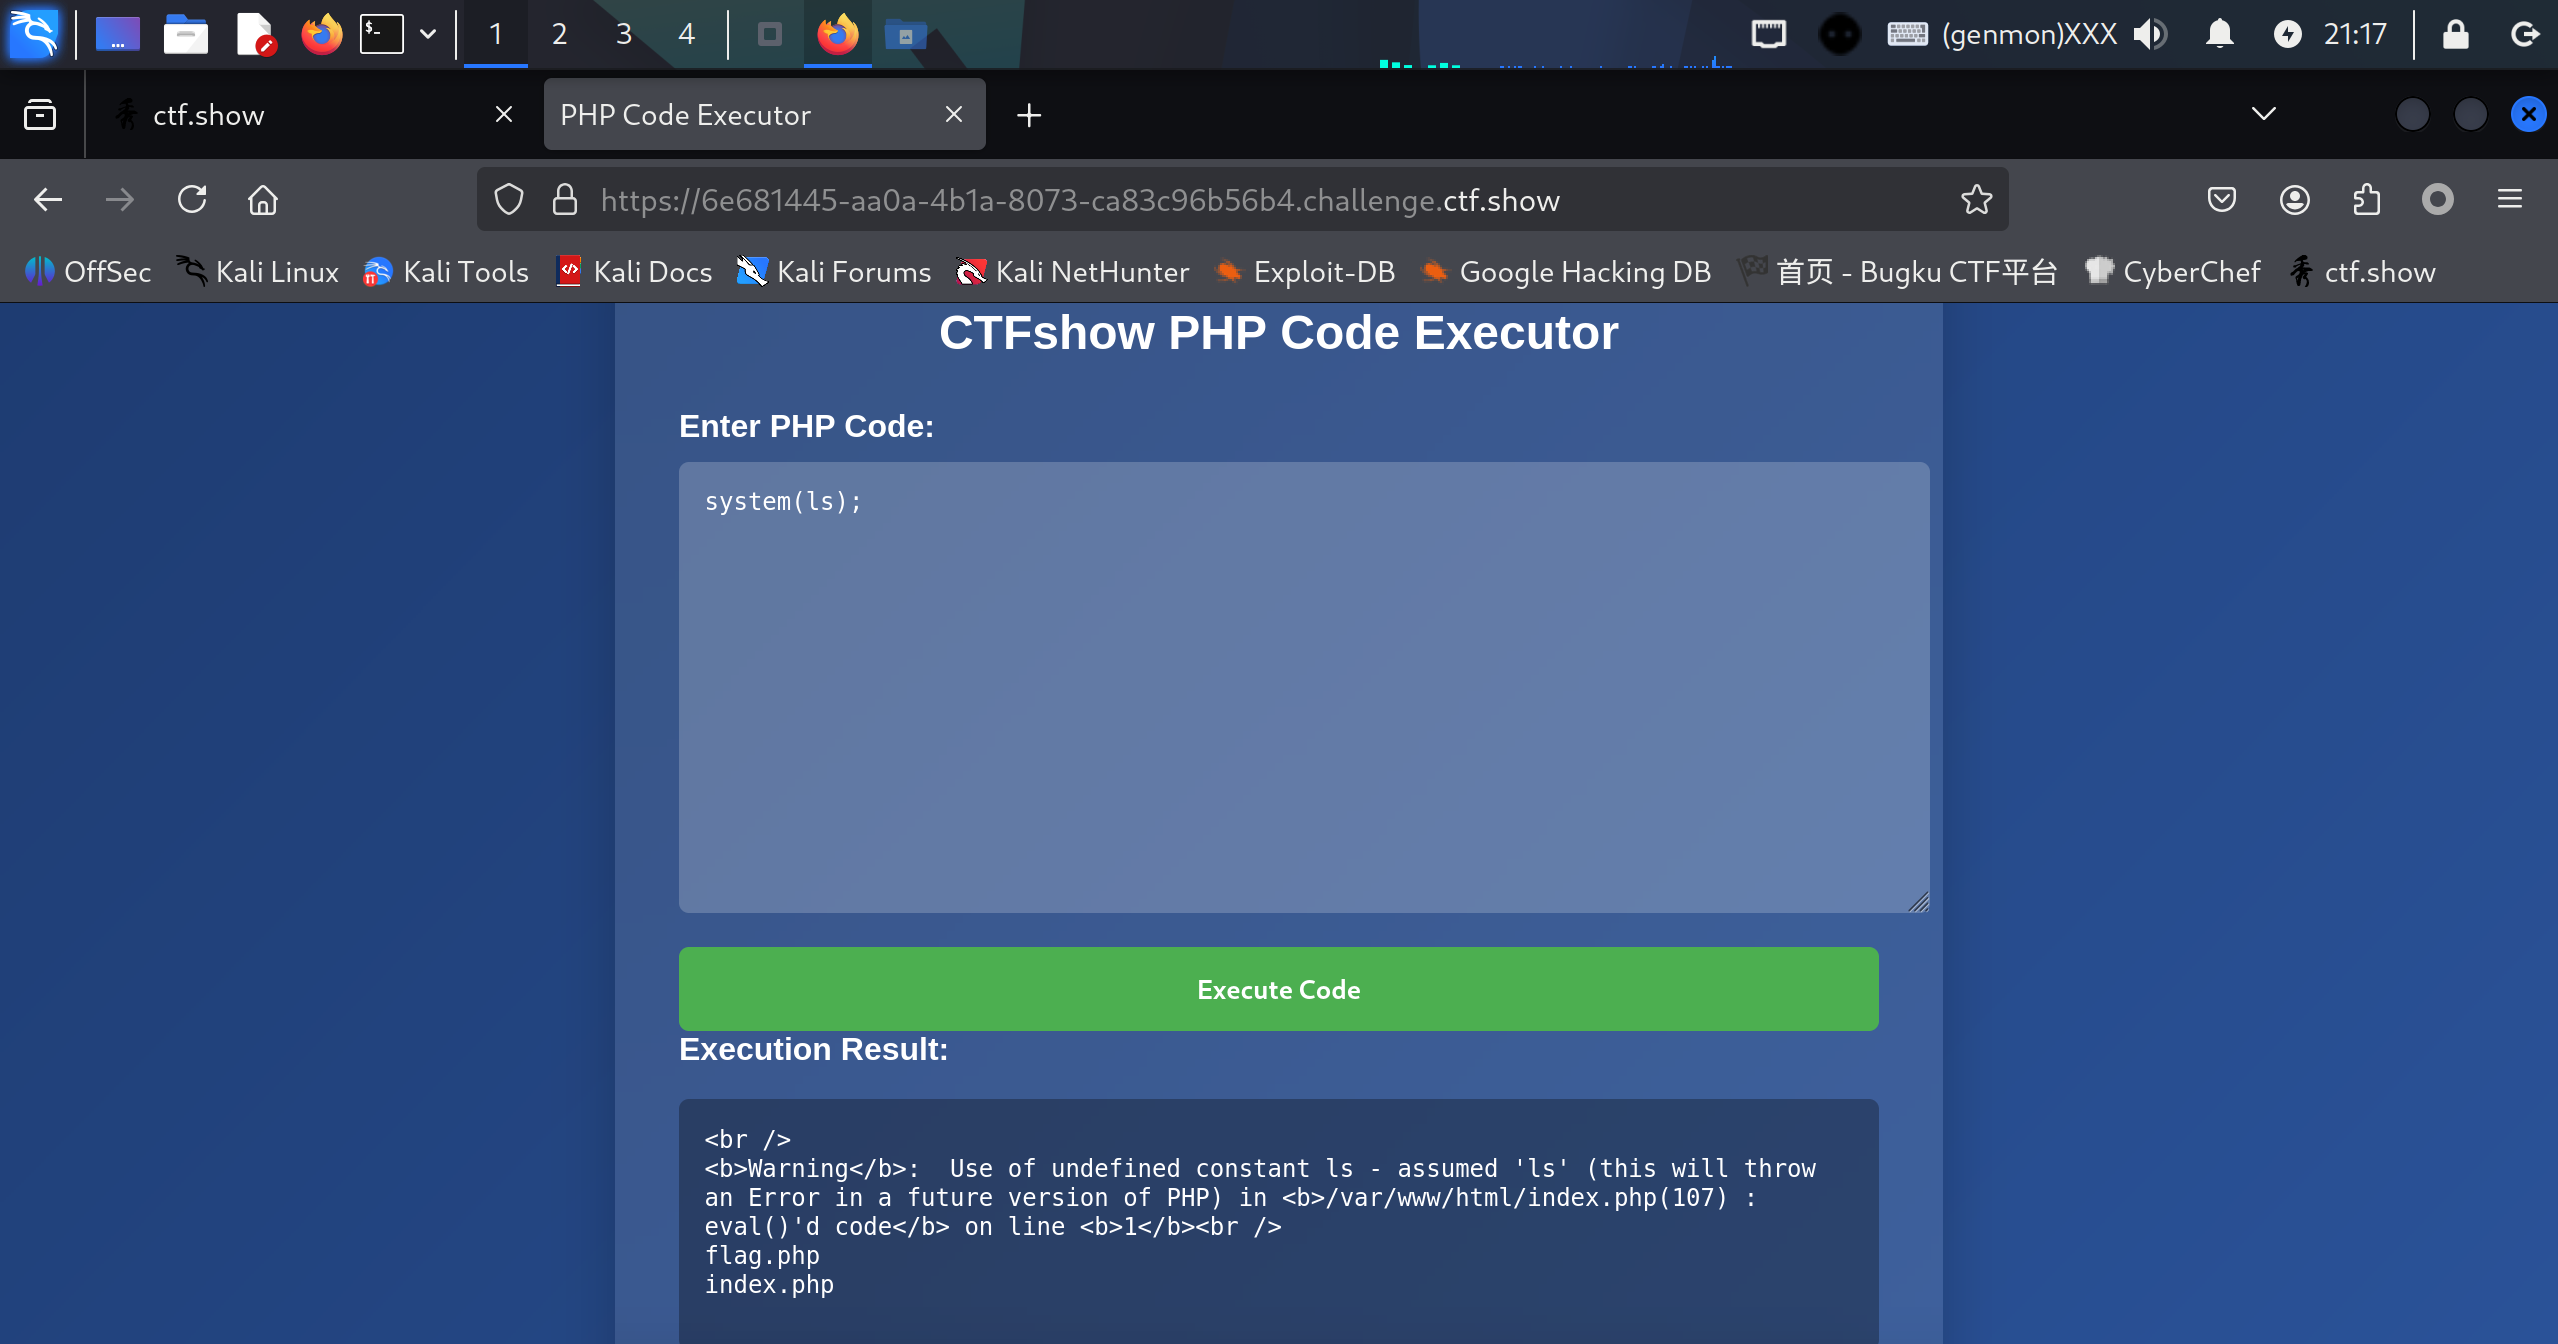The image size is (2558, 1344).
Task: Open the tracking protection shield panel
Action: point(509,200)
